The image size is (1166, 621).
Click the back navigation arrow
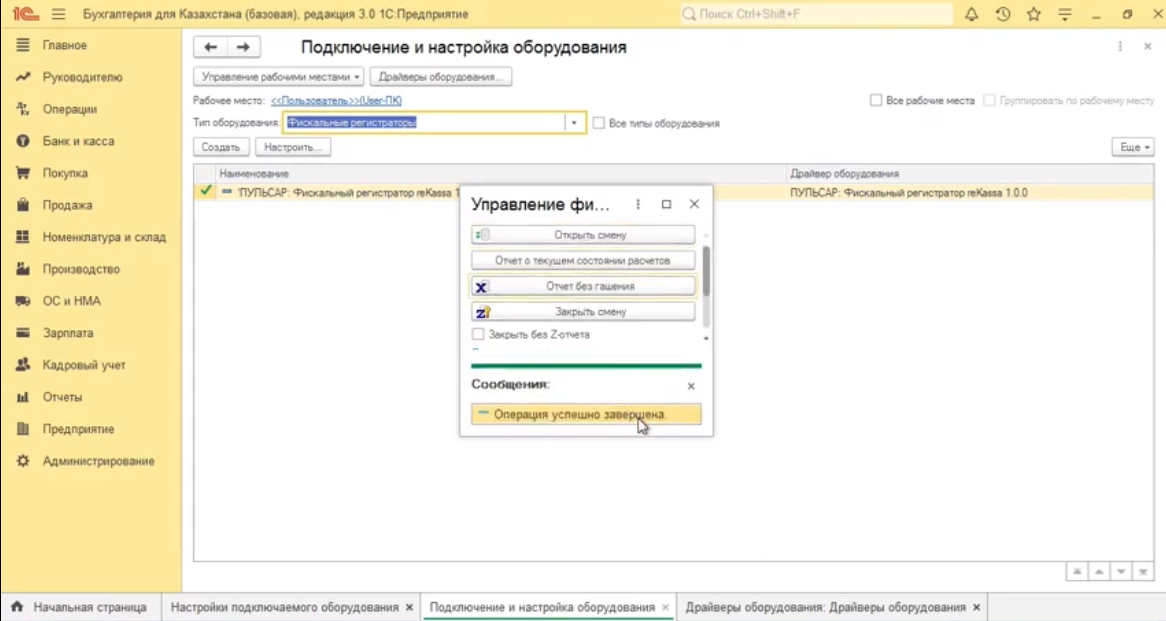tap(210, 47)
